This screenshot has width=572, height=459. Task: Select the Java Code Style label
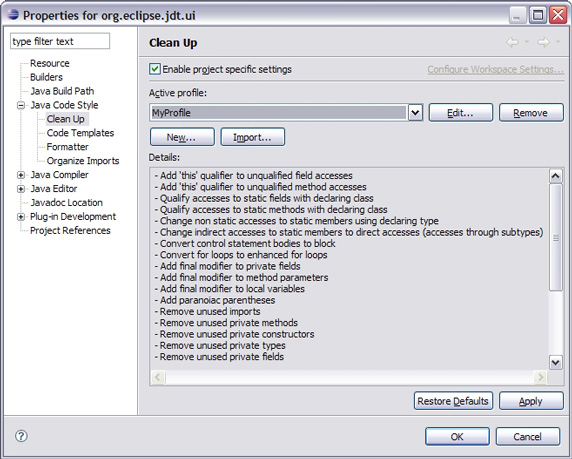[64, 105]
